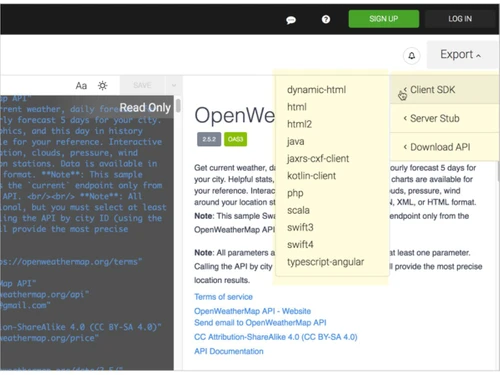Select jaxrs-cxf-client SDK option
500x375 pixels.
click(x=318, y=159)
